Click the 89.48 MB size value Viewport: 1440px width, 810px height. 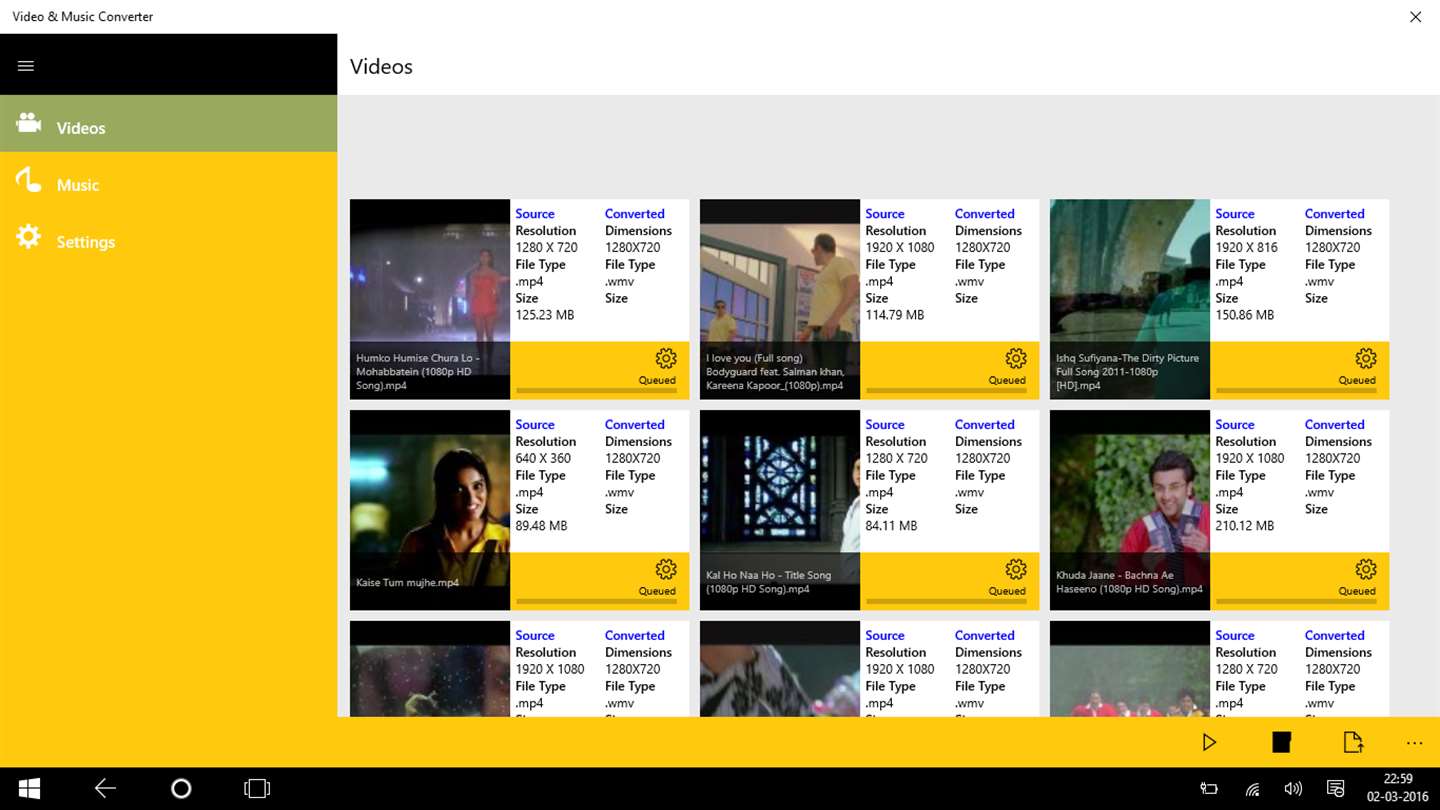541,526
